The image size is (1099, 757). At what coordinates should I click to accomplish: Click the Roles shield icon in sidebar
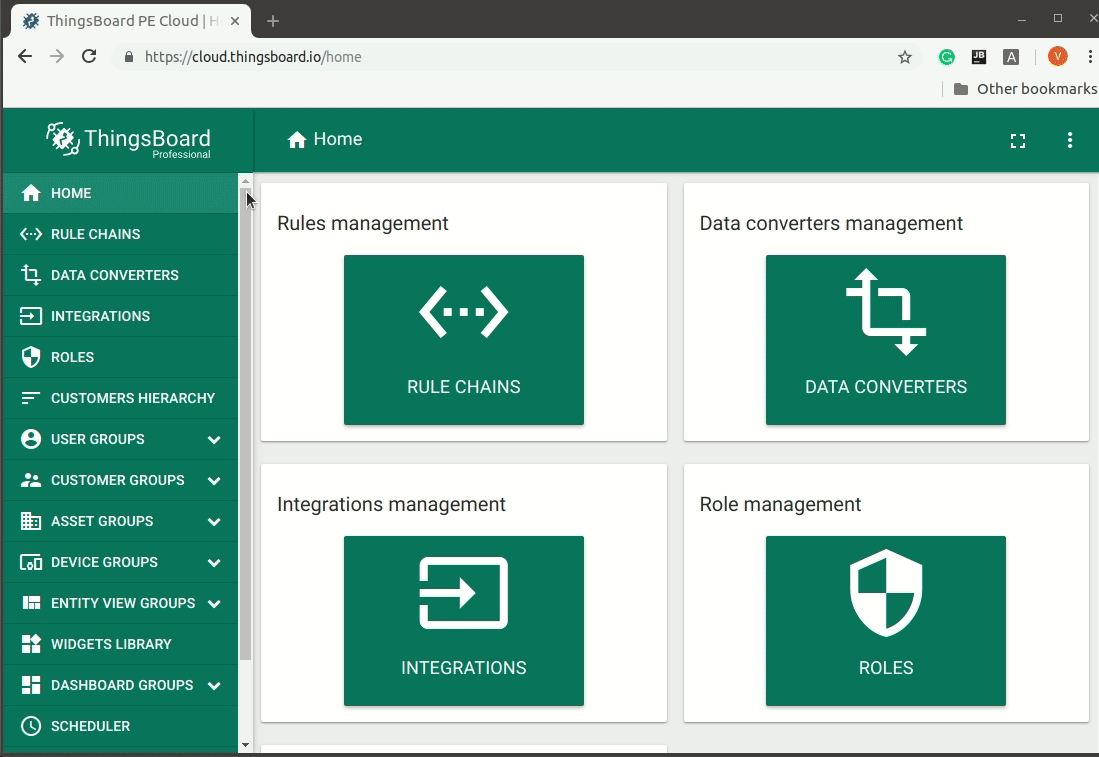[x=31, y=357]
